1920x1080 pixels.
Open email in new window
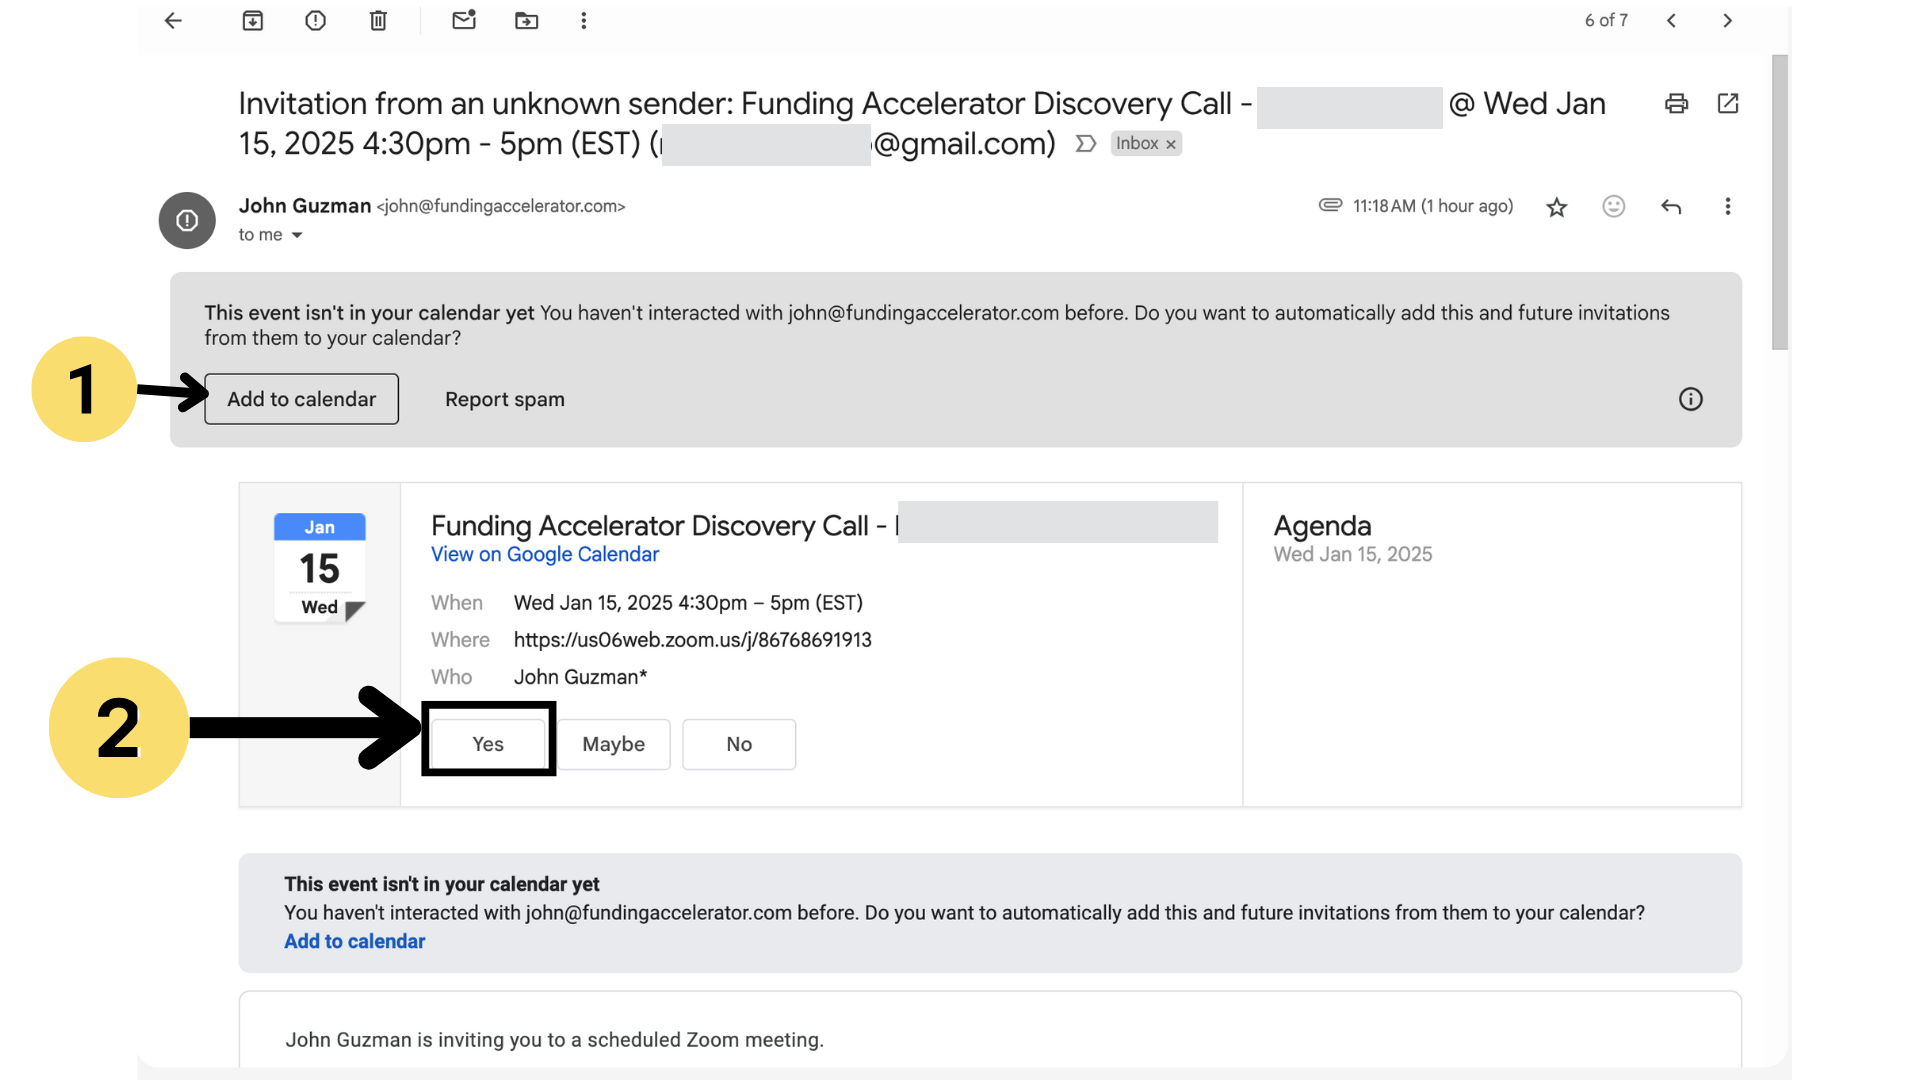(x=1728, y=104)
